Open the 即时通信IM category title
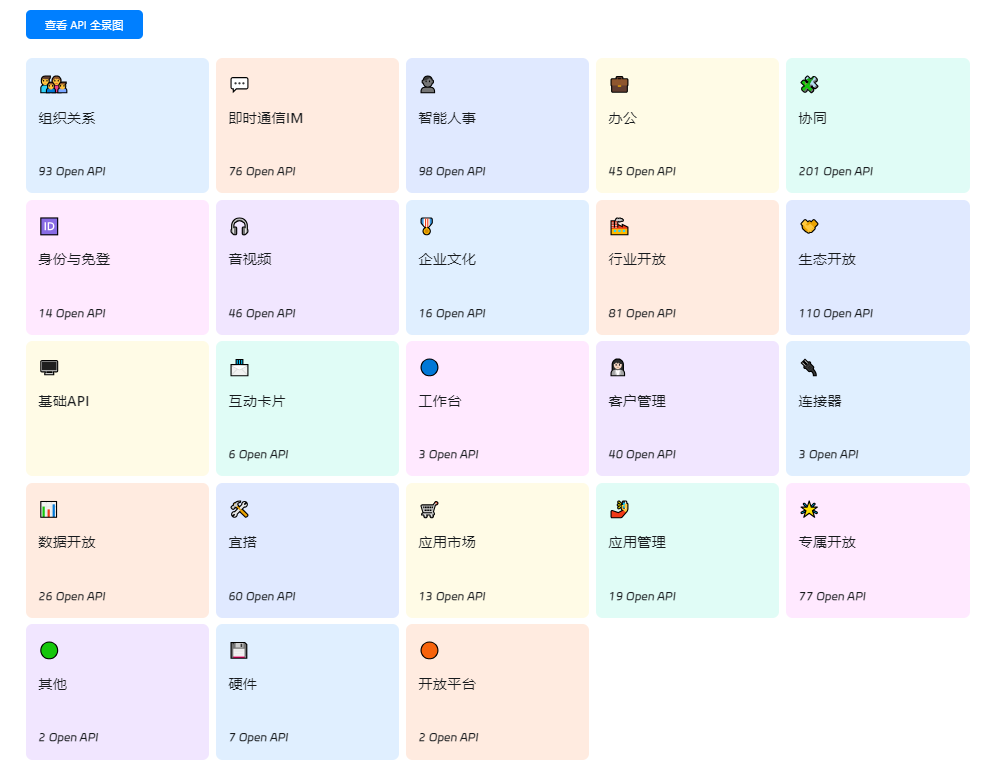Viewport: 1001px width, 780px height. coord(266,118)
